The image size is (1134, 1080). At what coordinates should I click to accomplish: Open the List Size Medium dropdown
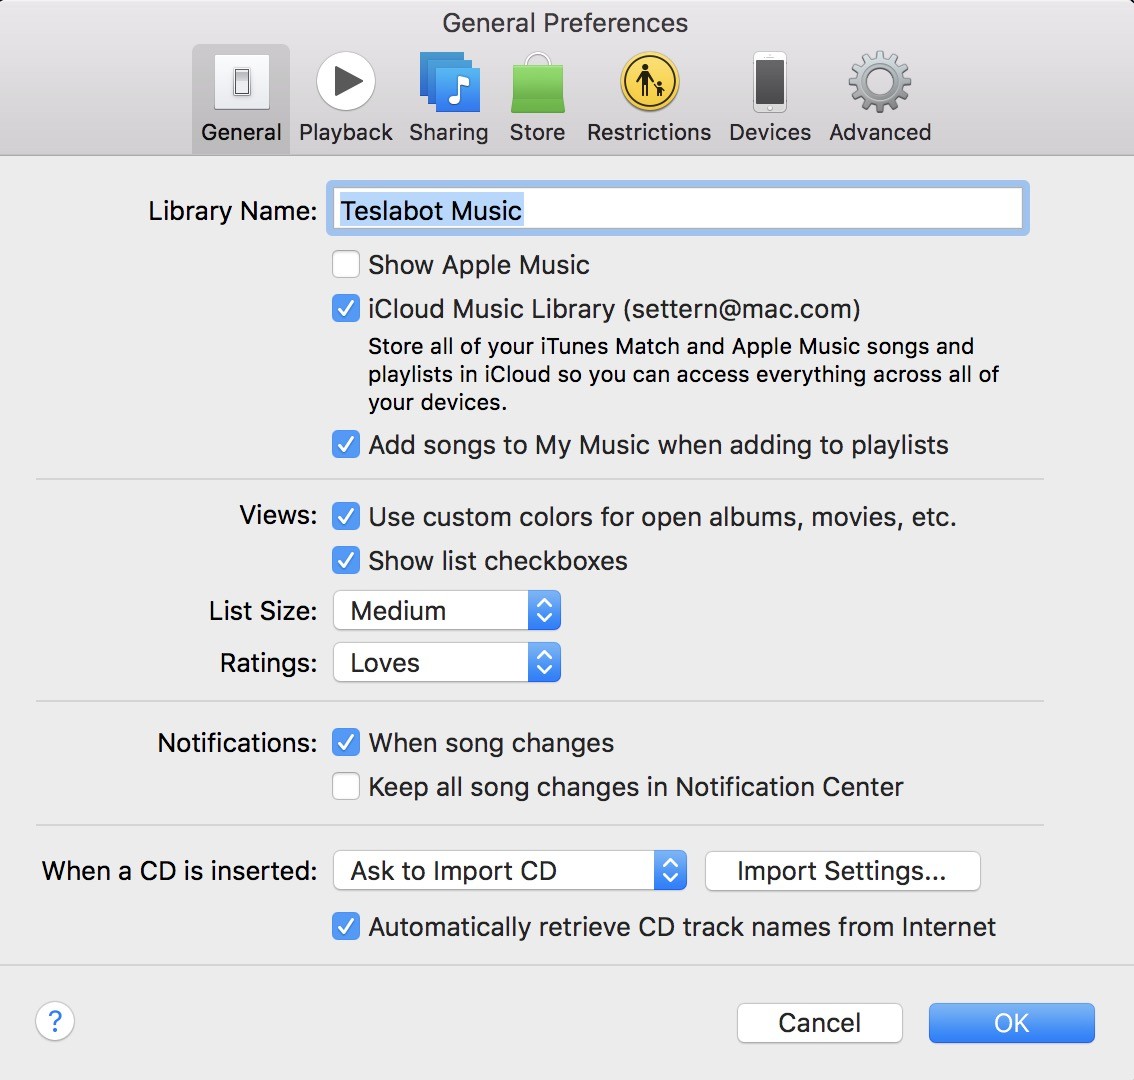[x=447, y=611]
